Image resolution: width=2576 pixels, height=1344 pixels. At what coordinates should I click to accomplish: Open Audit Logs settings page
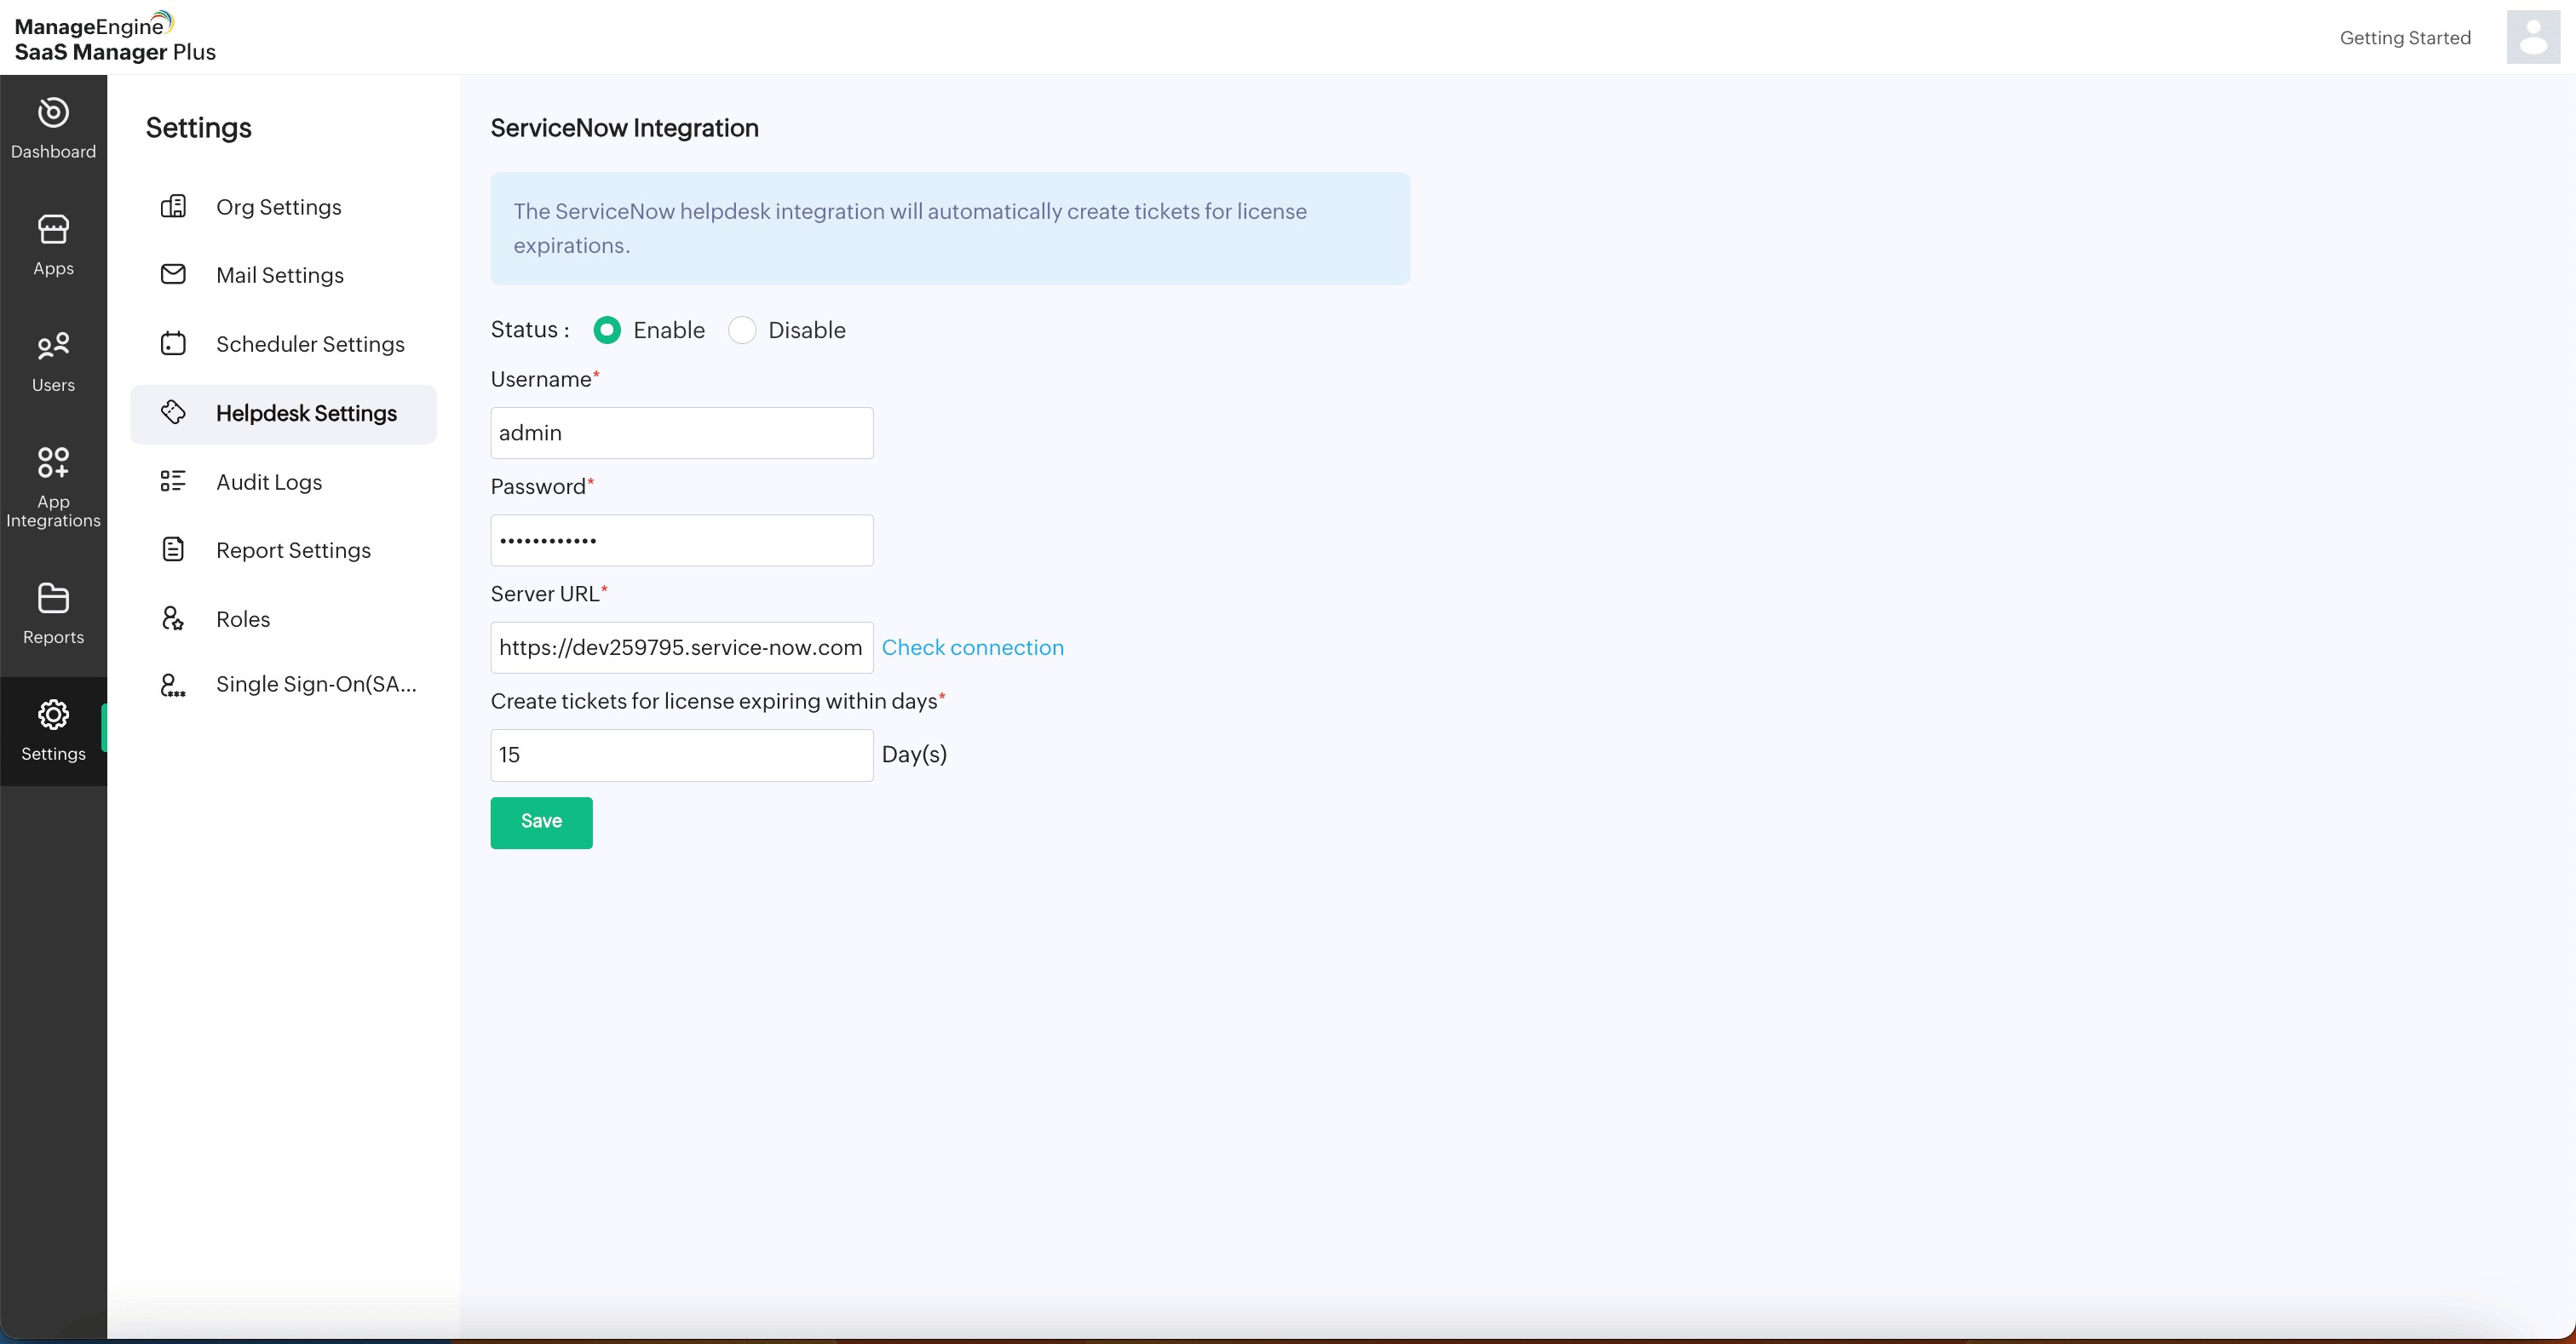(269, 482)
